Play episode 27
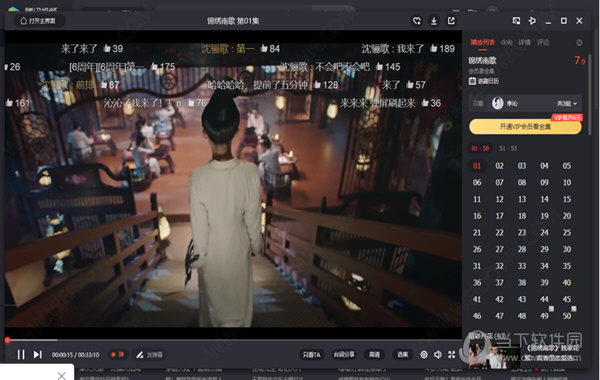 coord(499,249)
